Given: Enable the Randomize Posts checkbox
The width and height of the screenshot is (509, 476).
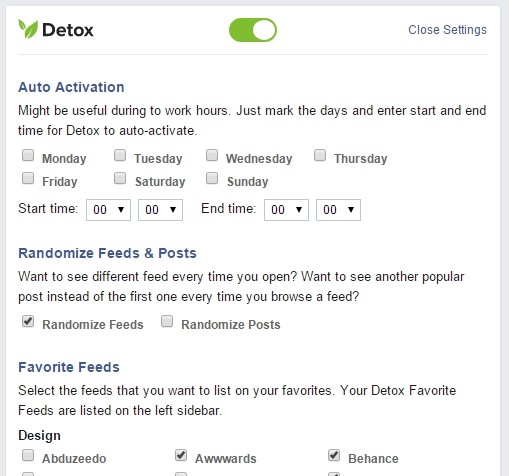Looking at the screenshot, I should [167, 321].
